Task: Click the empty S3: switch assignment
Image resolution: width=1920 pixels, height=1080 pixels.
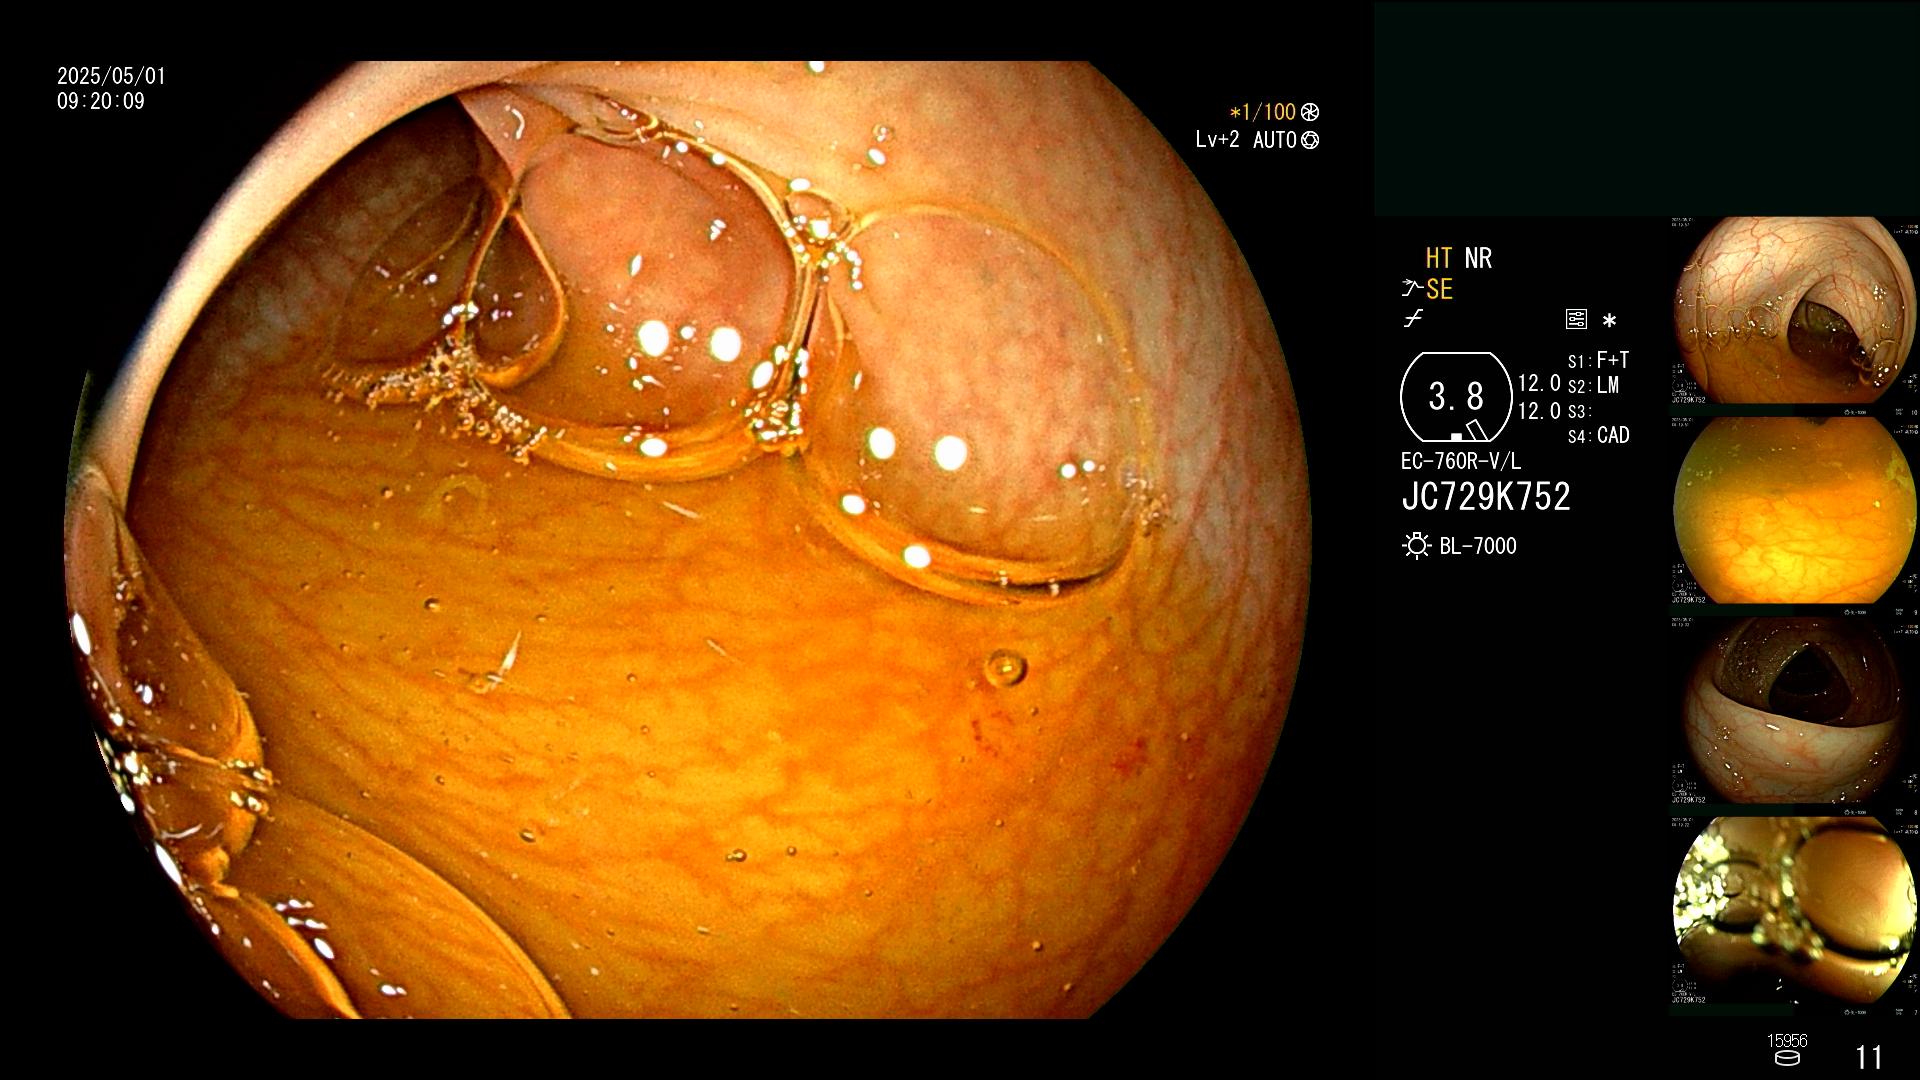Action: (x=1579, y=411)
